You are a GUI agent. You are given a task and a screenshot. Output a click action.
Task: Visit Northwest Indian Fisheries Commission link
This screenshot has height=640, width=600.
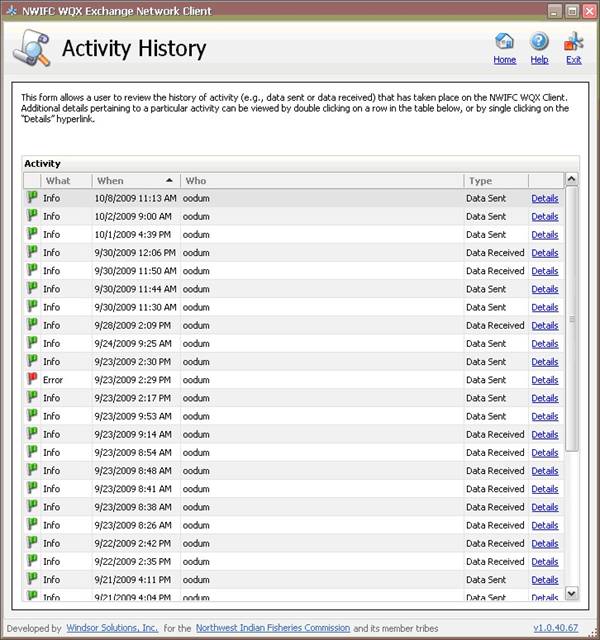[x=272, y=628]
